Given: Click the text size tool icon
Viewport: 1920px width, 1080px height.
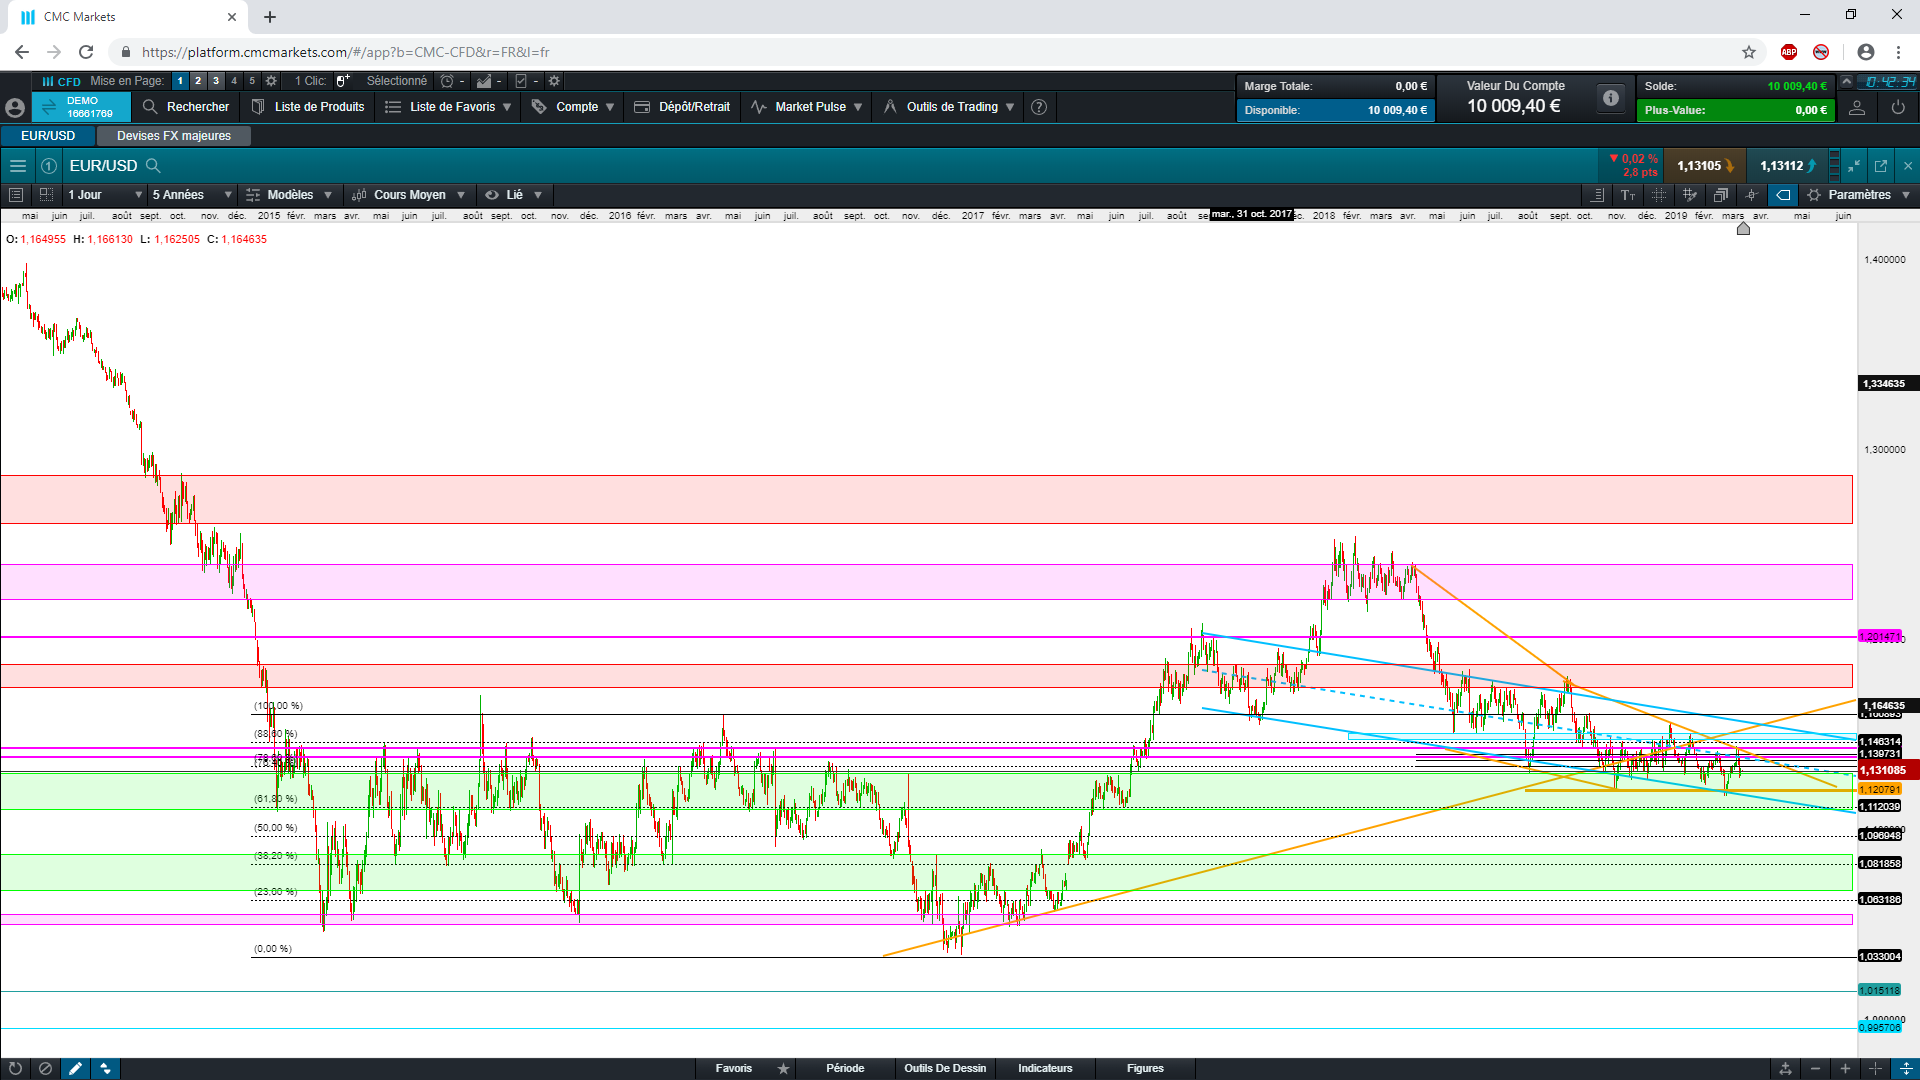Looking at the screenshot, I should pyautogui.click(x=1628, y=195).
